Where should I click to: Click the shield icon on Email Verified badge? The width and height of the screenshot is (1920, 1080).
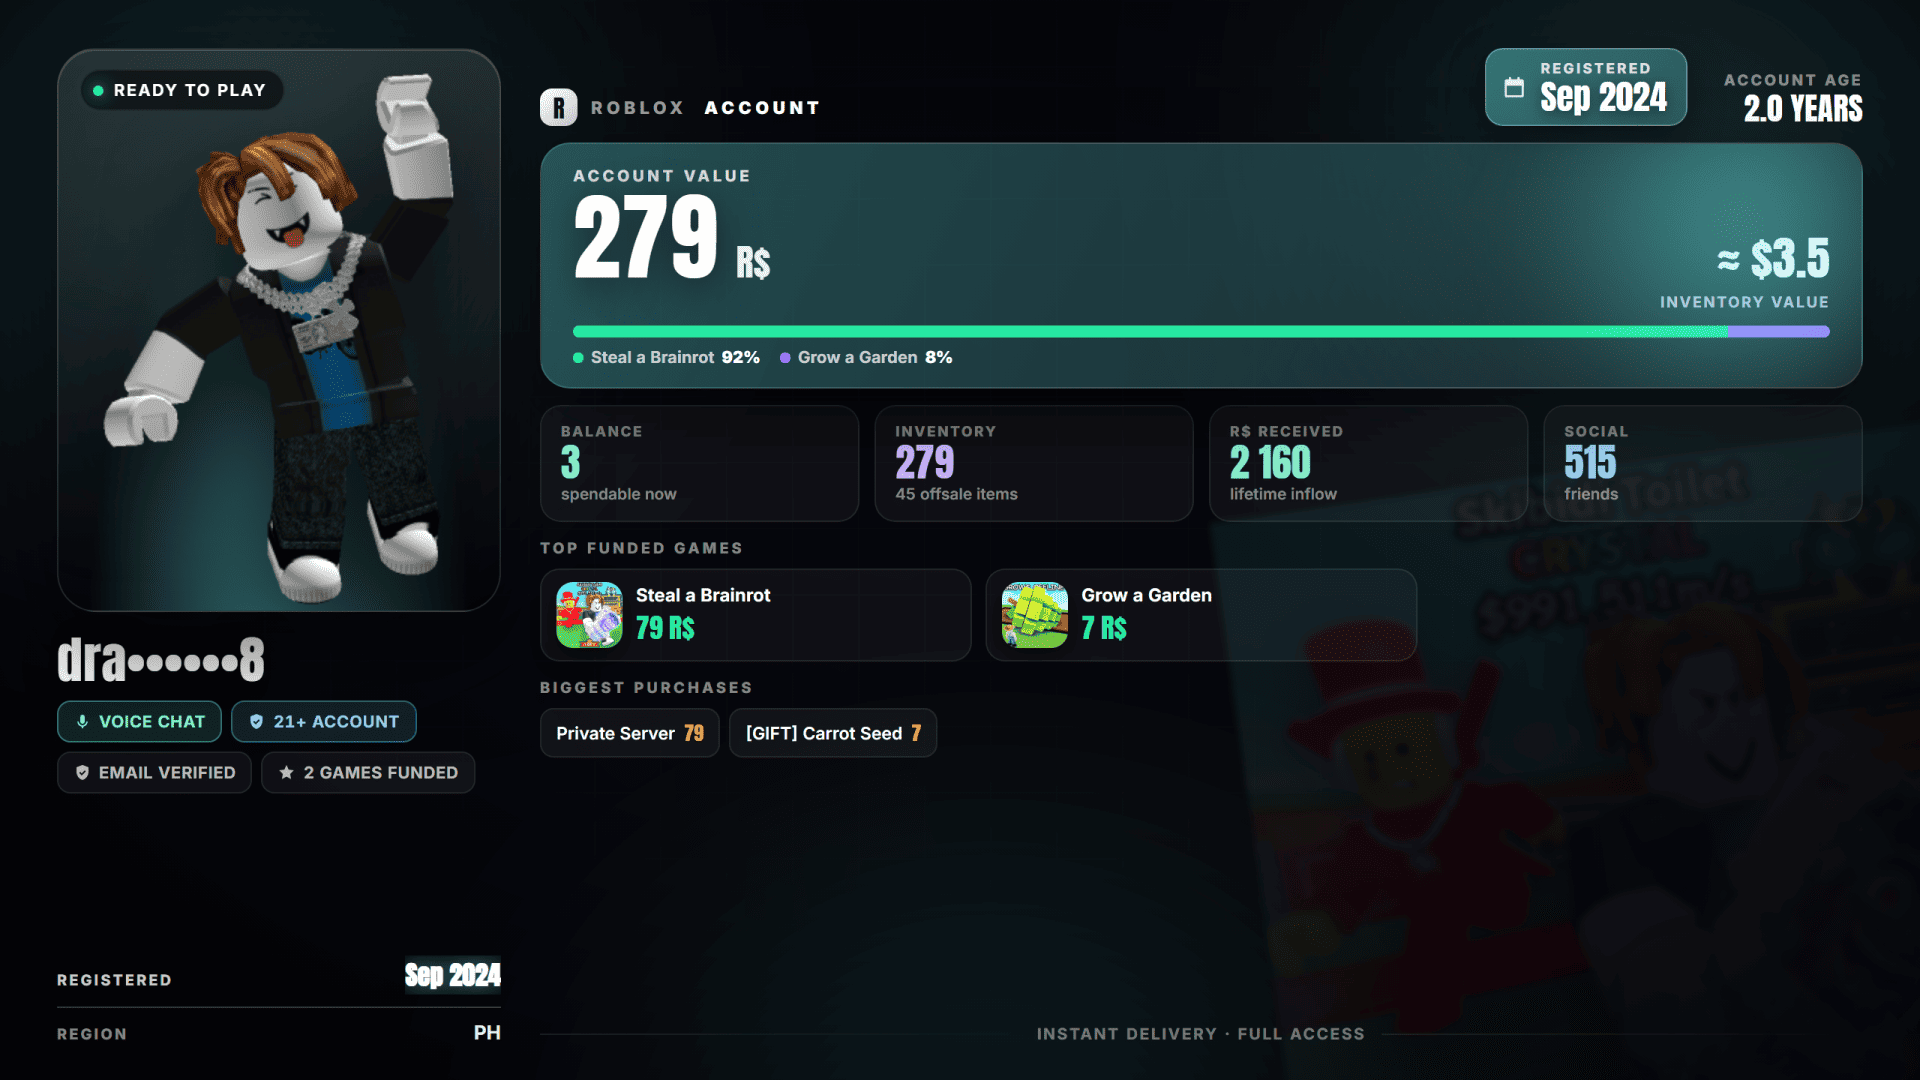tap(82, 772)
